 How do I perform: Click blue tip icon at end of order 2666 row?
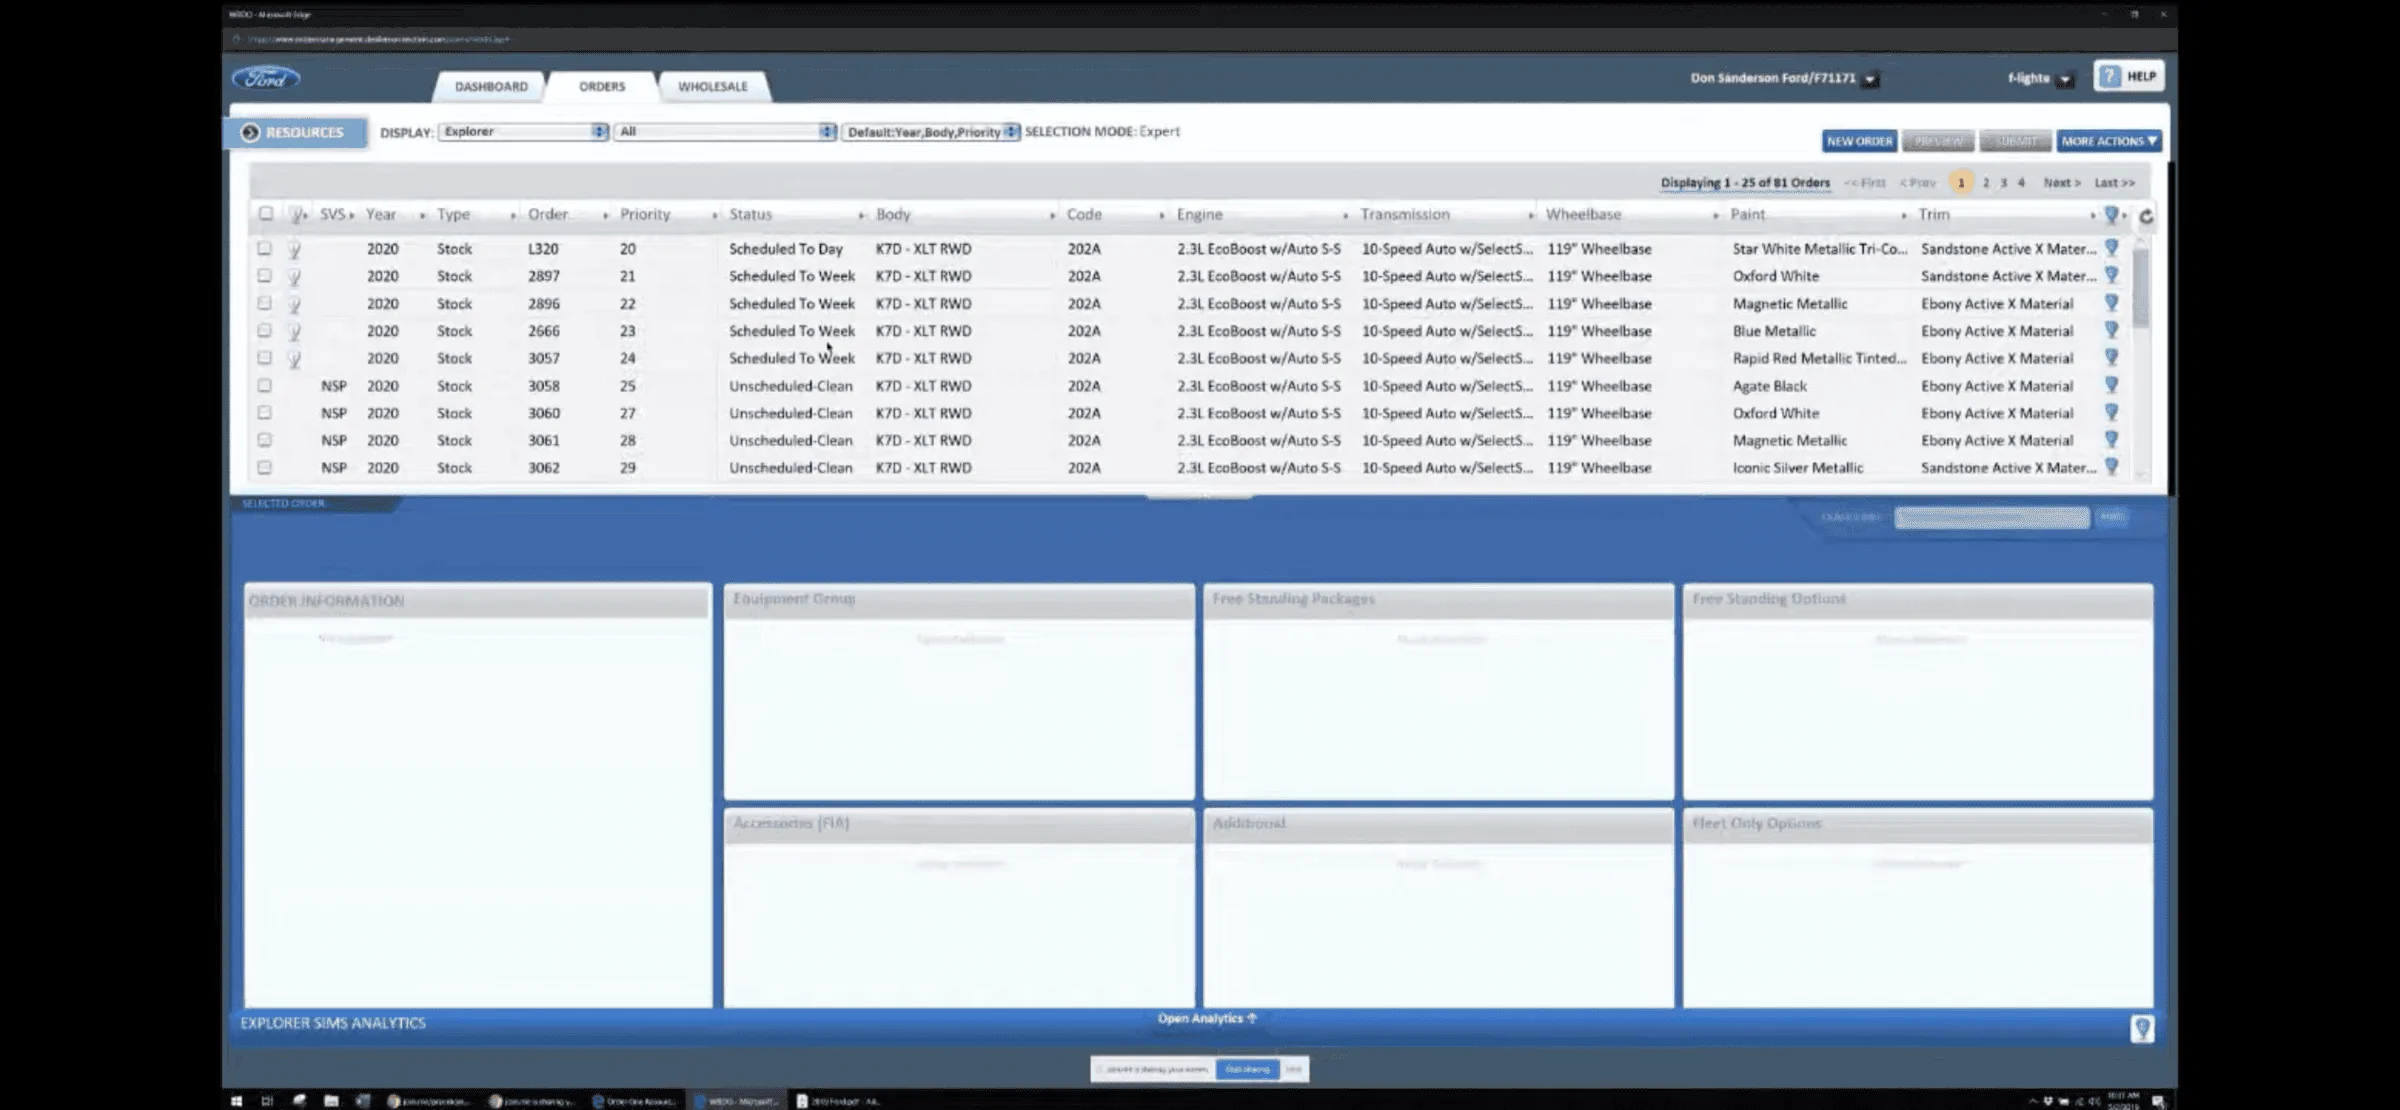click(x=2111, y=330)
